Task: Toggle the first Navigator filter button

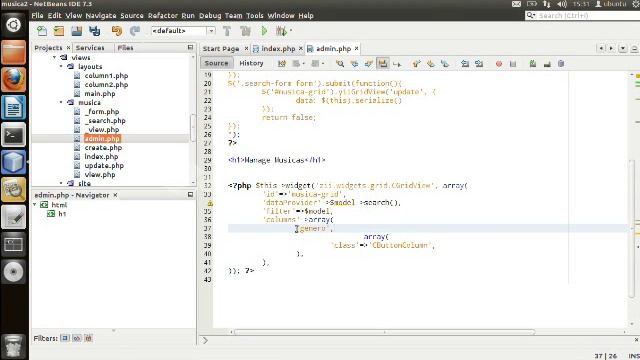Action: click(64, 338)
